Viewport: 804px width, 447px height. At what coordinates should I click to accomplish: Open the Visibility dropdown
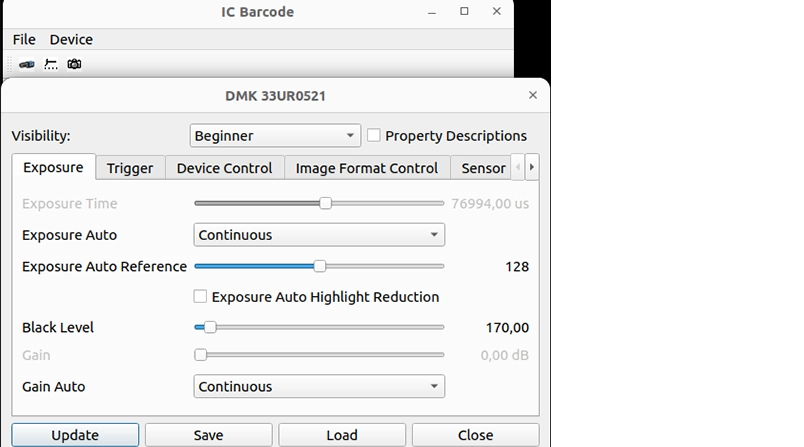pyautogui.click(x=275, y=135)
